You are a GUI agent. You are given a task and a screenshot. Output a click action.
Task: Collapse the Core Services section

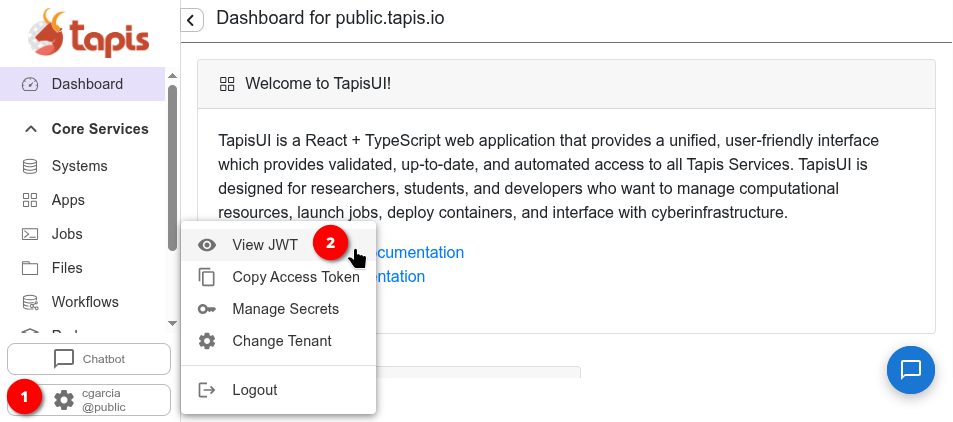click(31, 129)
